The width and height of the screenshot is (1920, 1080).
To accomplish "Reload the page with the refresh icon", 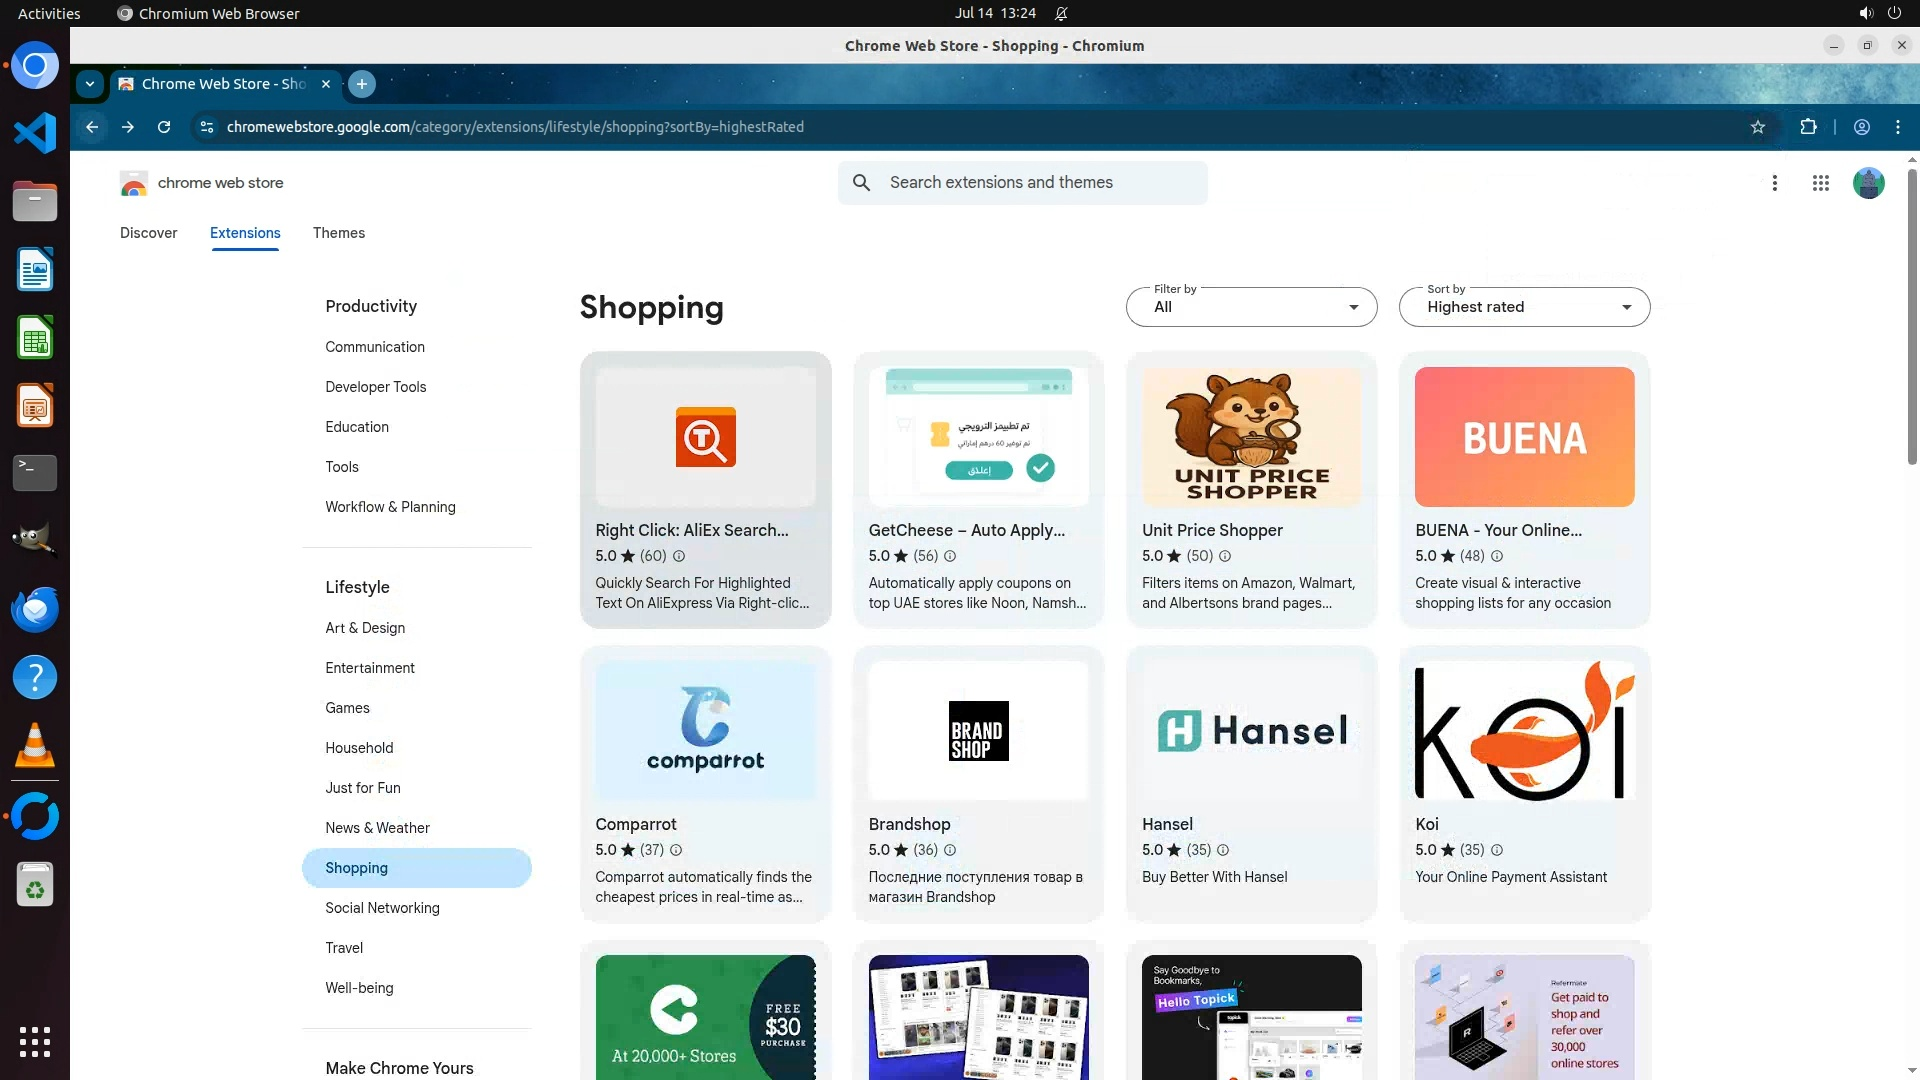I will tap(164, 127).
